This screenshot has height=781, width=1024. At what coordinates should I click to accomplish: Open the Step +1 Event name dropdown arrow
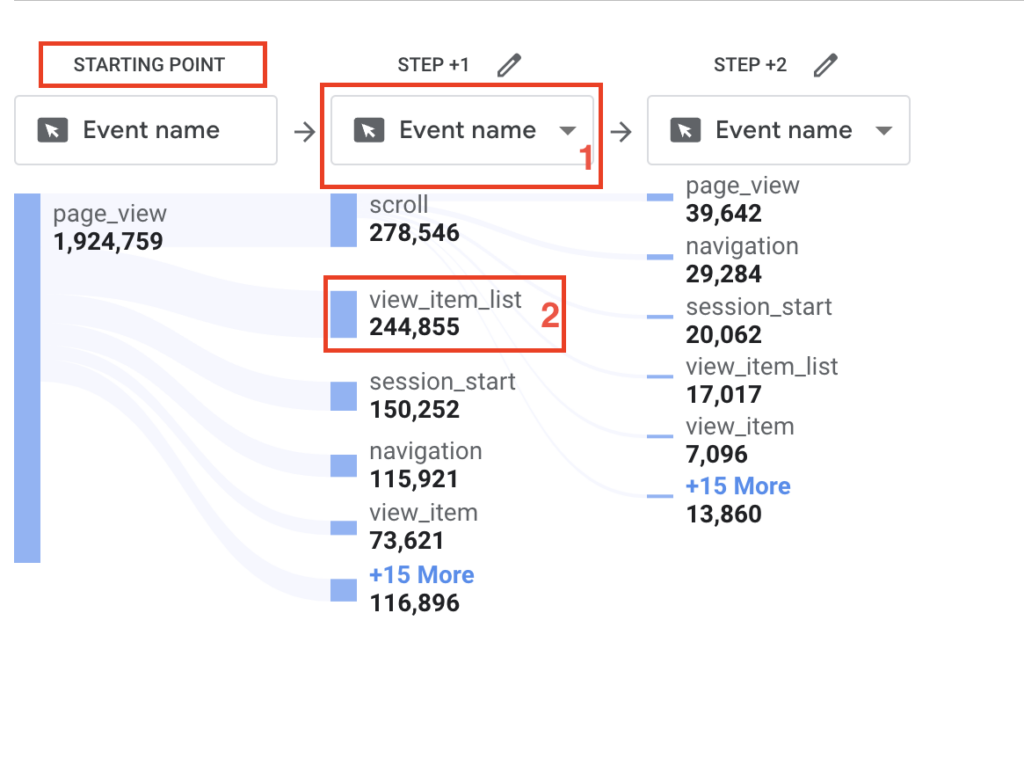(567, 131)
